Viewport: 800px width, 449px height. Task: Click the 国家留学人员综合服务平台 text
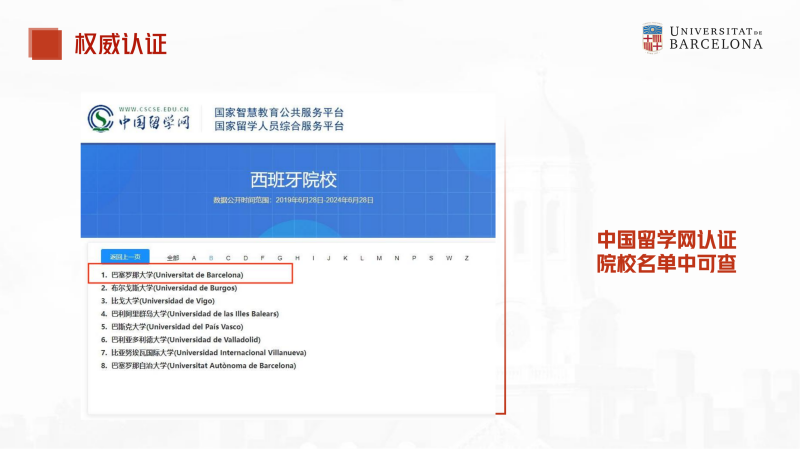[x=279, y=126]
